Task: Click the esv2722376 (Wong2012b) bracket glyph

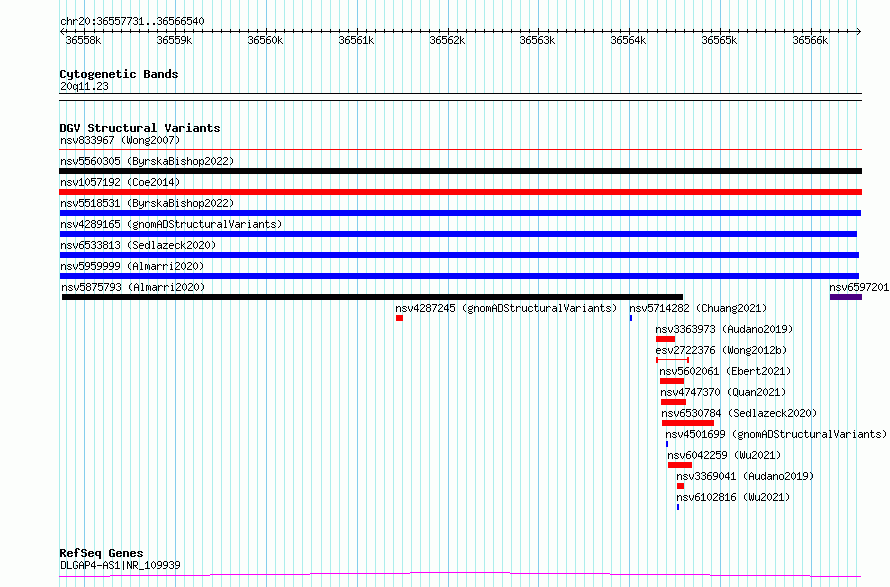Action: click(673, 360)
